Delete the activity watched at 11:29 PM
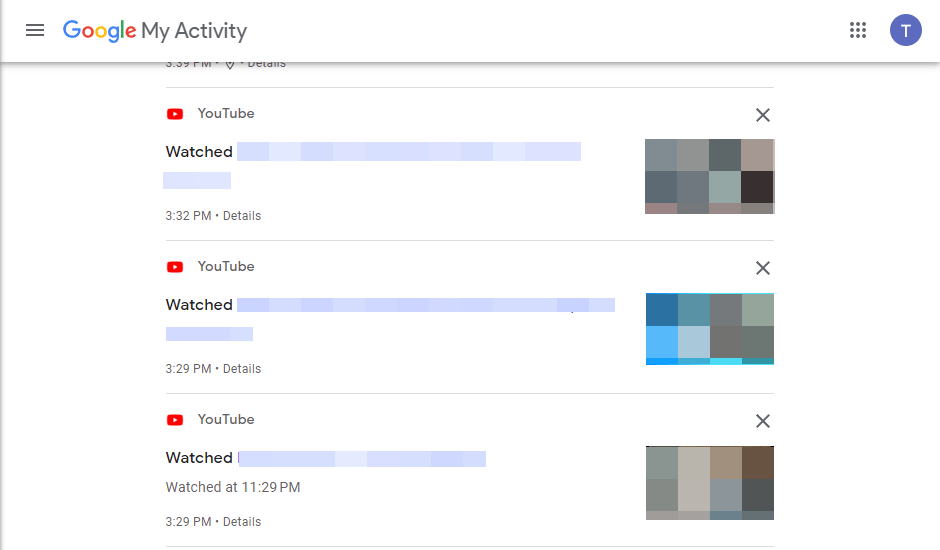940x550 pixels. (763, 420)
